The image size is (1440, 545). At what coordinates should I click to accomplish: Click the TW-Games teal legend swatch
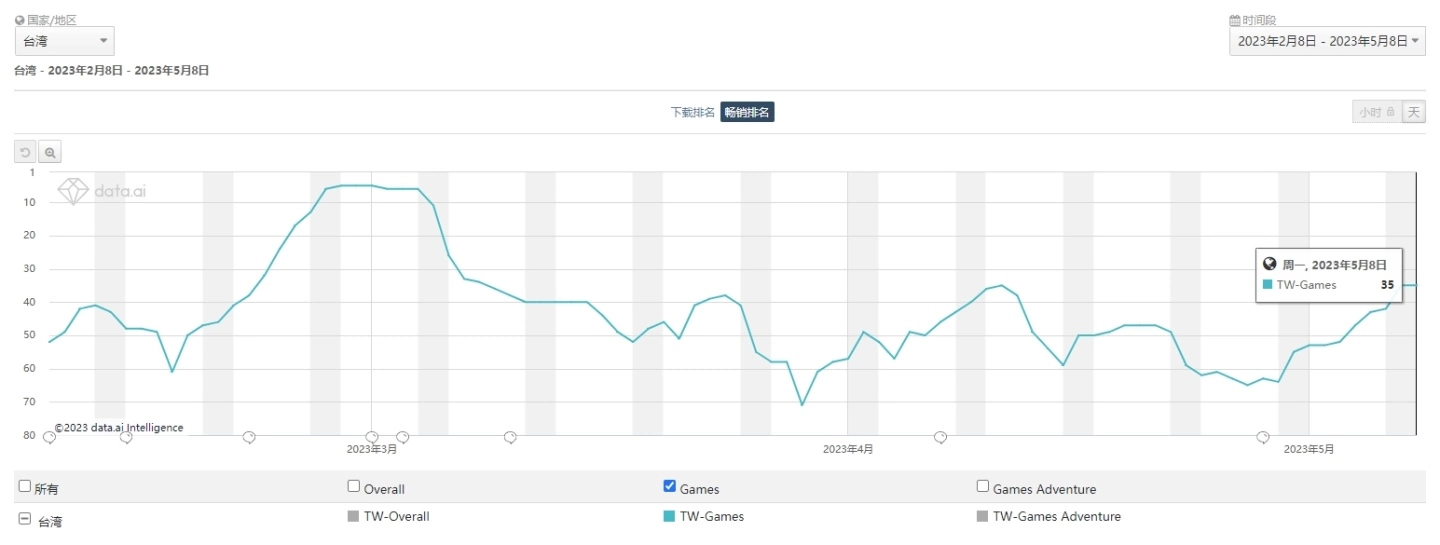coord(669,517)
